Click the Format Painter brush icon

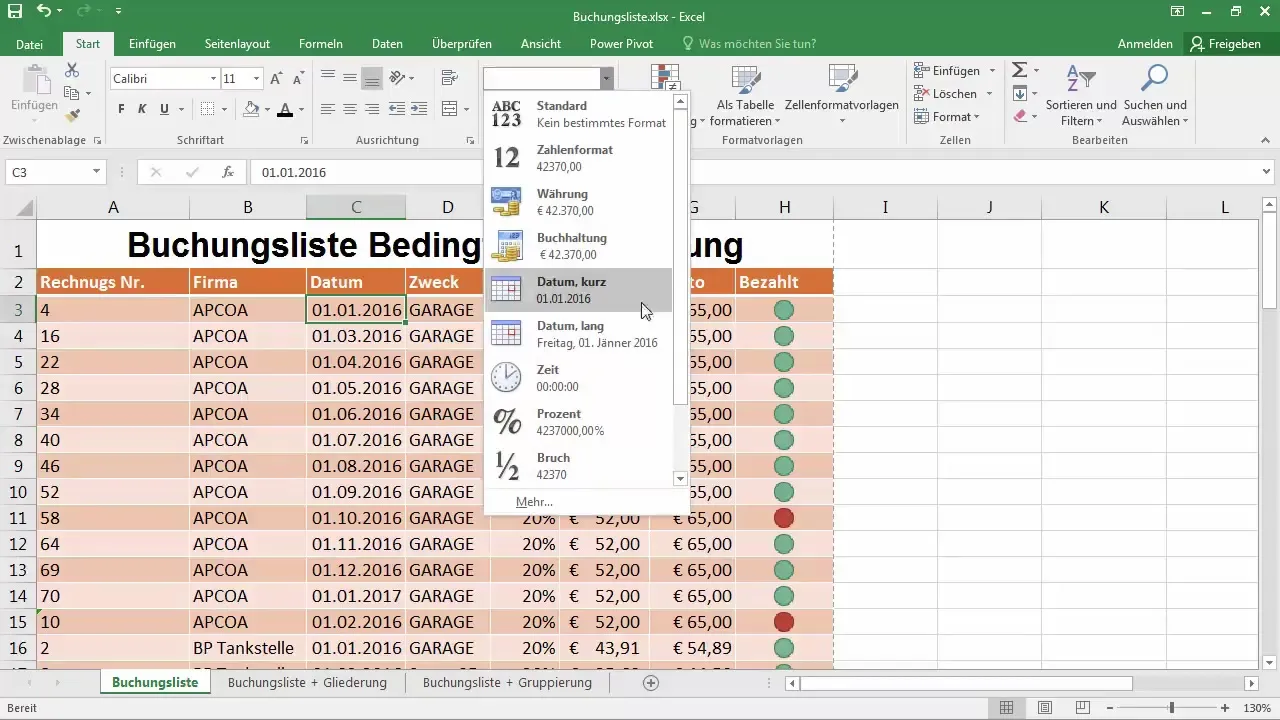71,117
